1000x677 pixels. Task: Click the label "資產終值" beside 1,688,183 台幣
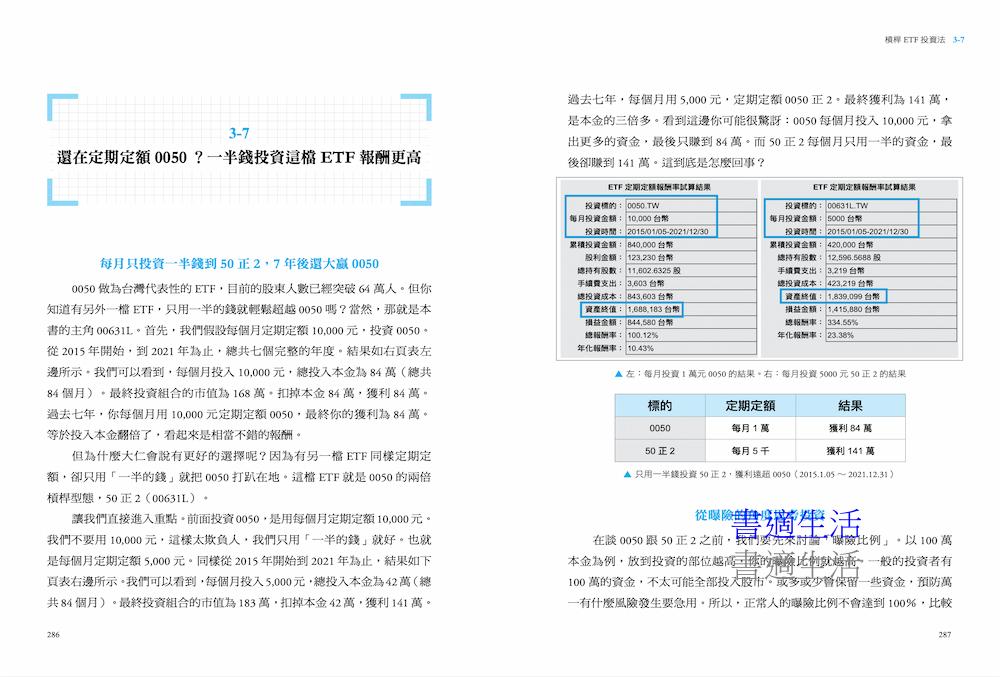tap(603, 309)
